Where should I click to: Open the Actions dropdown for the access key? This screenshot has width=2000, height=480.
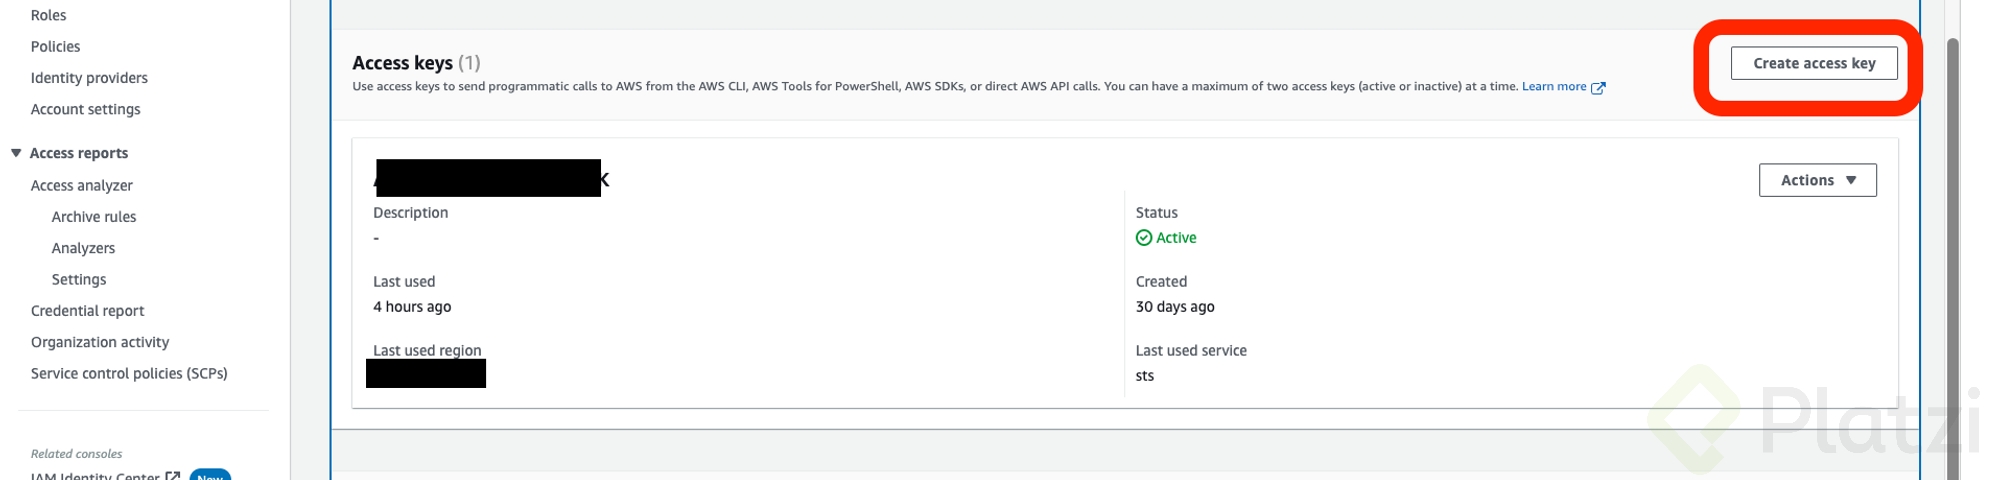(1817, 180)
